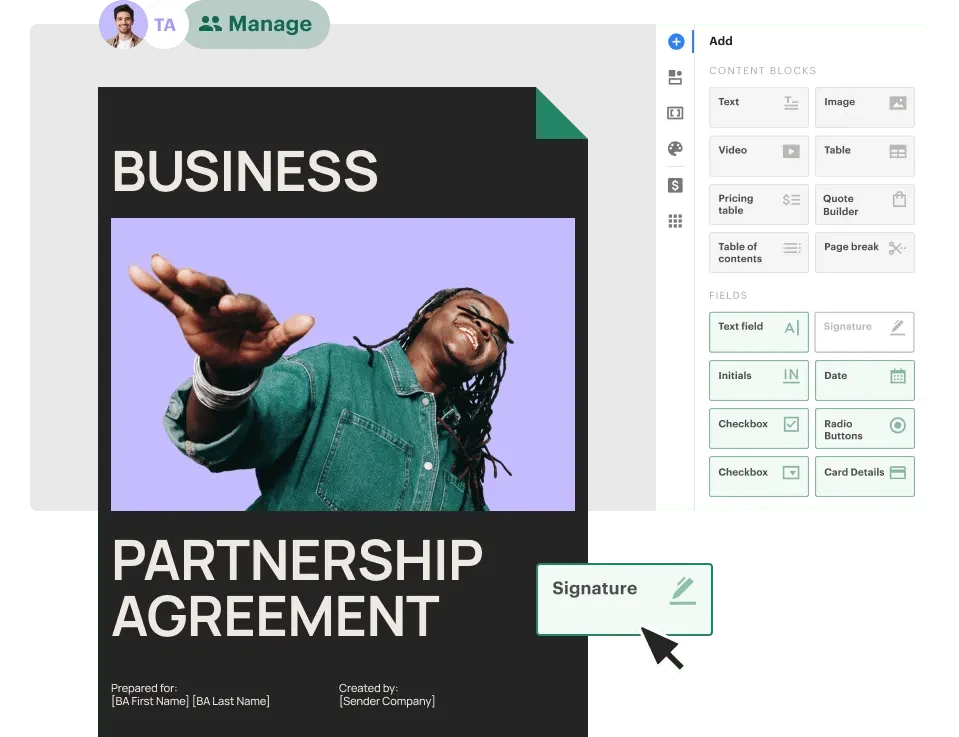Select the design palette icon
Image resolution: width=959 pixels, height=737 pixels.
pos(675,148)
